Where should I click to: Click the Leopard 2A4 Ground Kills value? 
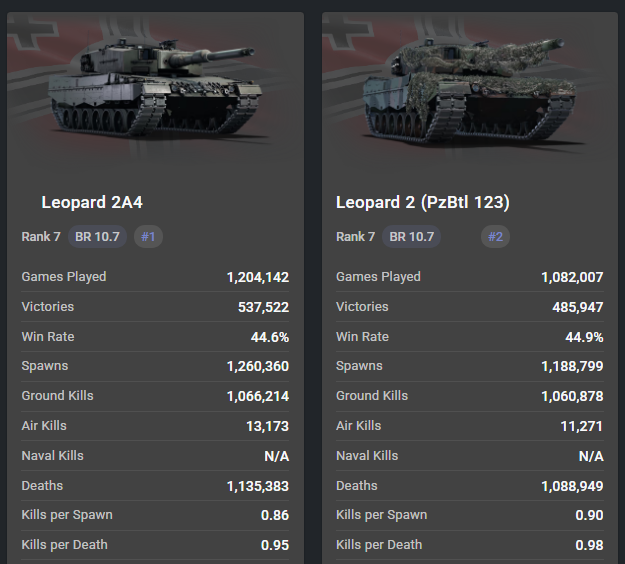tap(257, 396)
